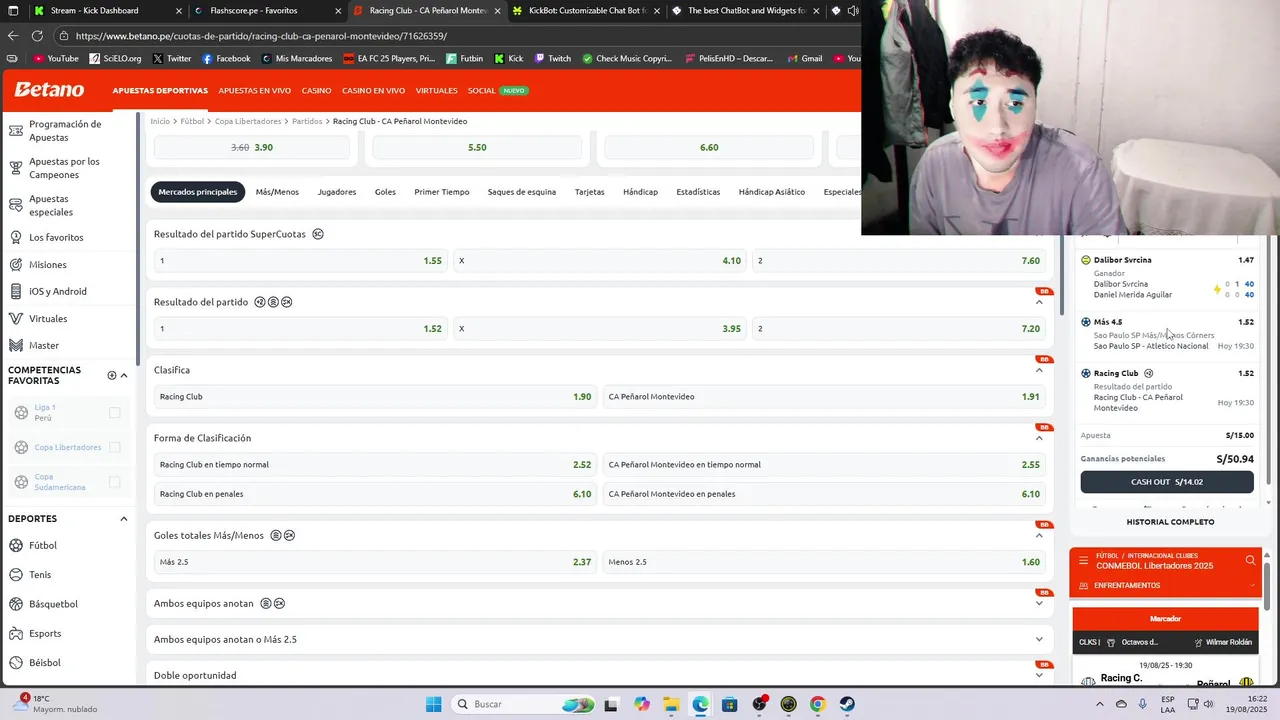Click the Betano logo
1280x720 pixels.
click(49, 90)
